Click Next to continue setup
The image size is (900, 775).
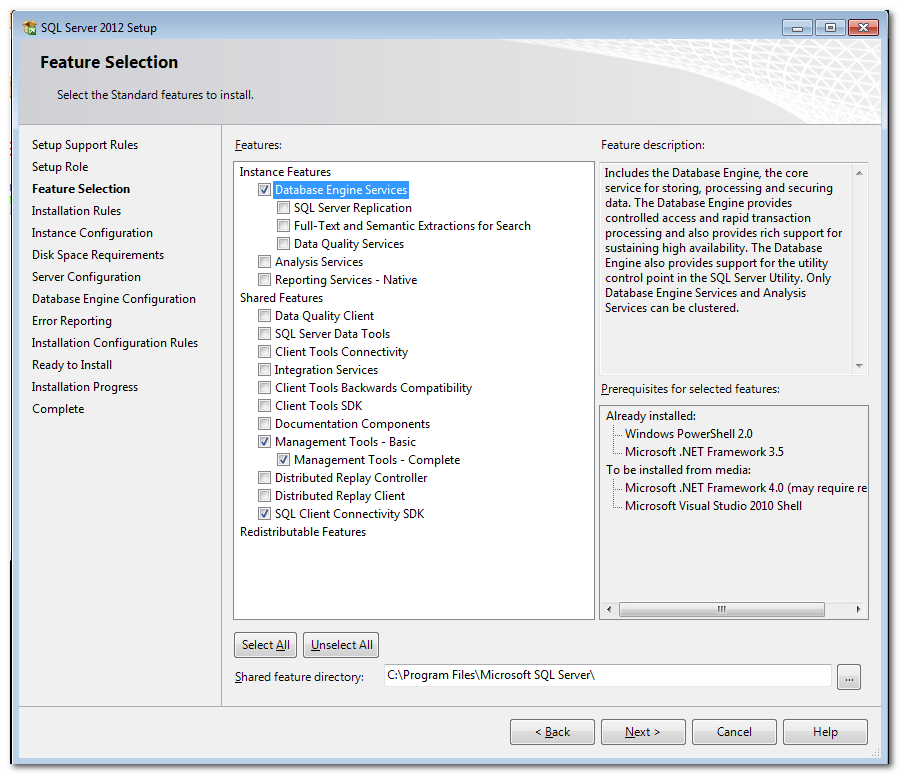(642, 732)
